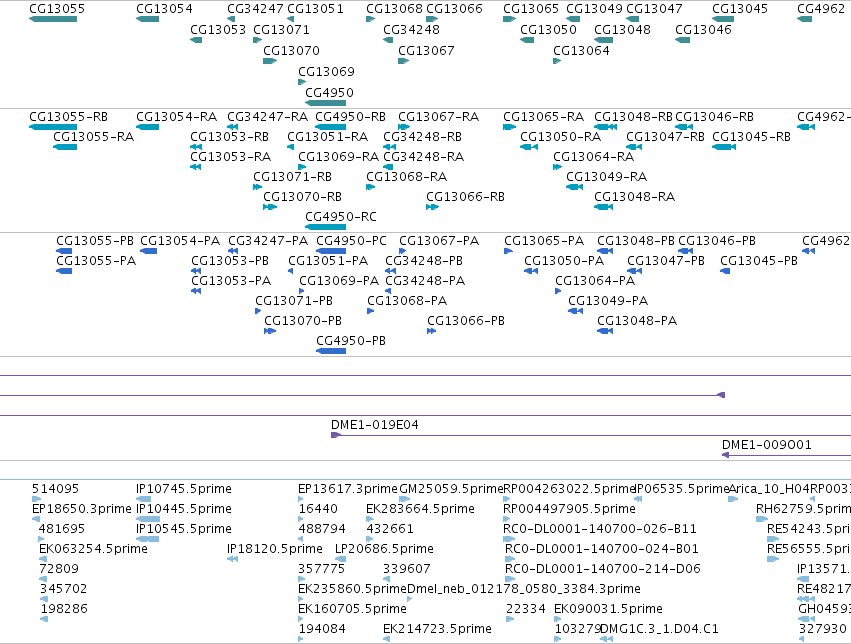Select the EP18650.3prime EST label
The image size is (851, 644).
[x=82, y=509]
